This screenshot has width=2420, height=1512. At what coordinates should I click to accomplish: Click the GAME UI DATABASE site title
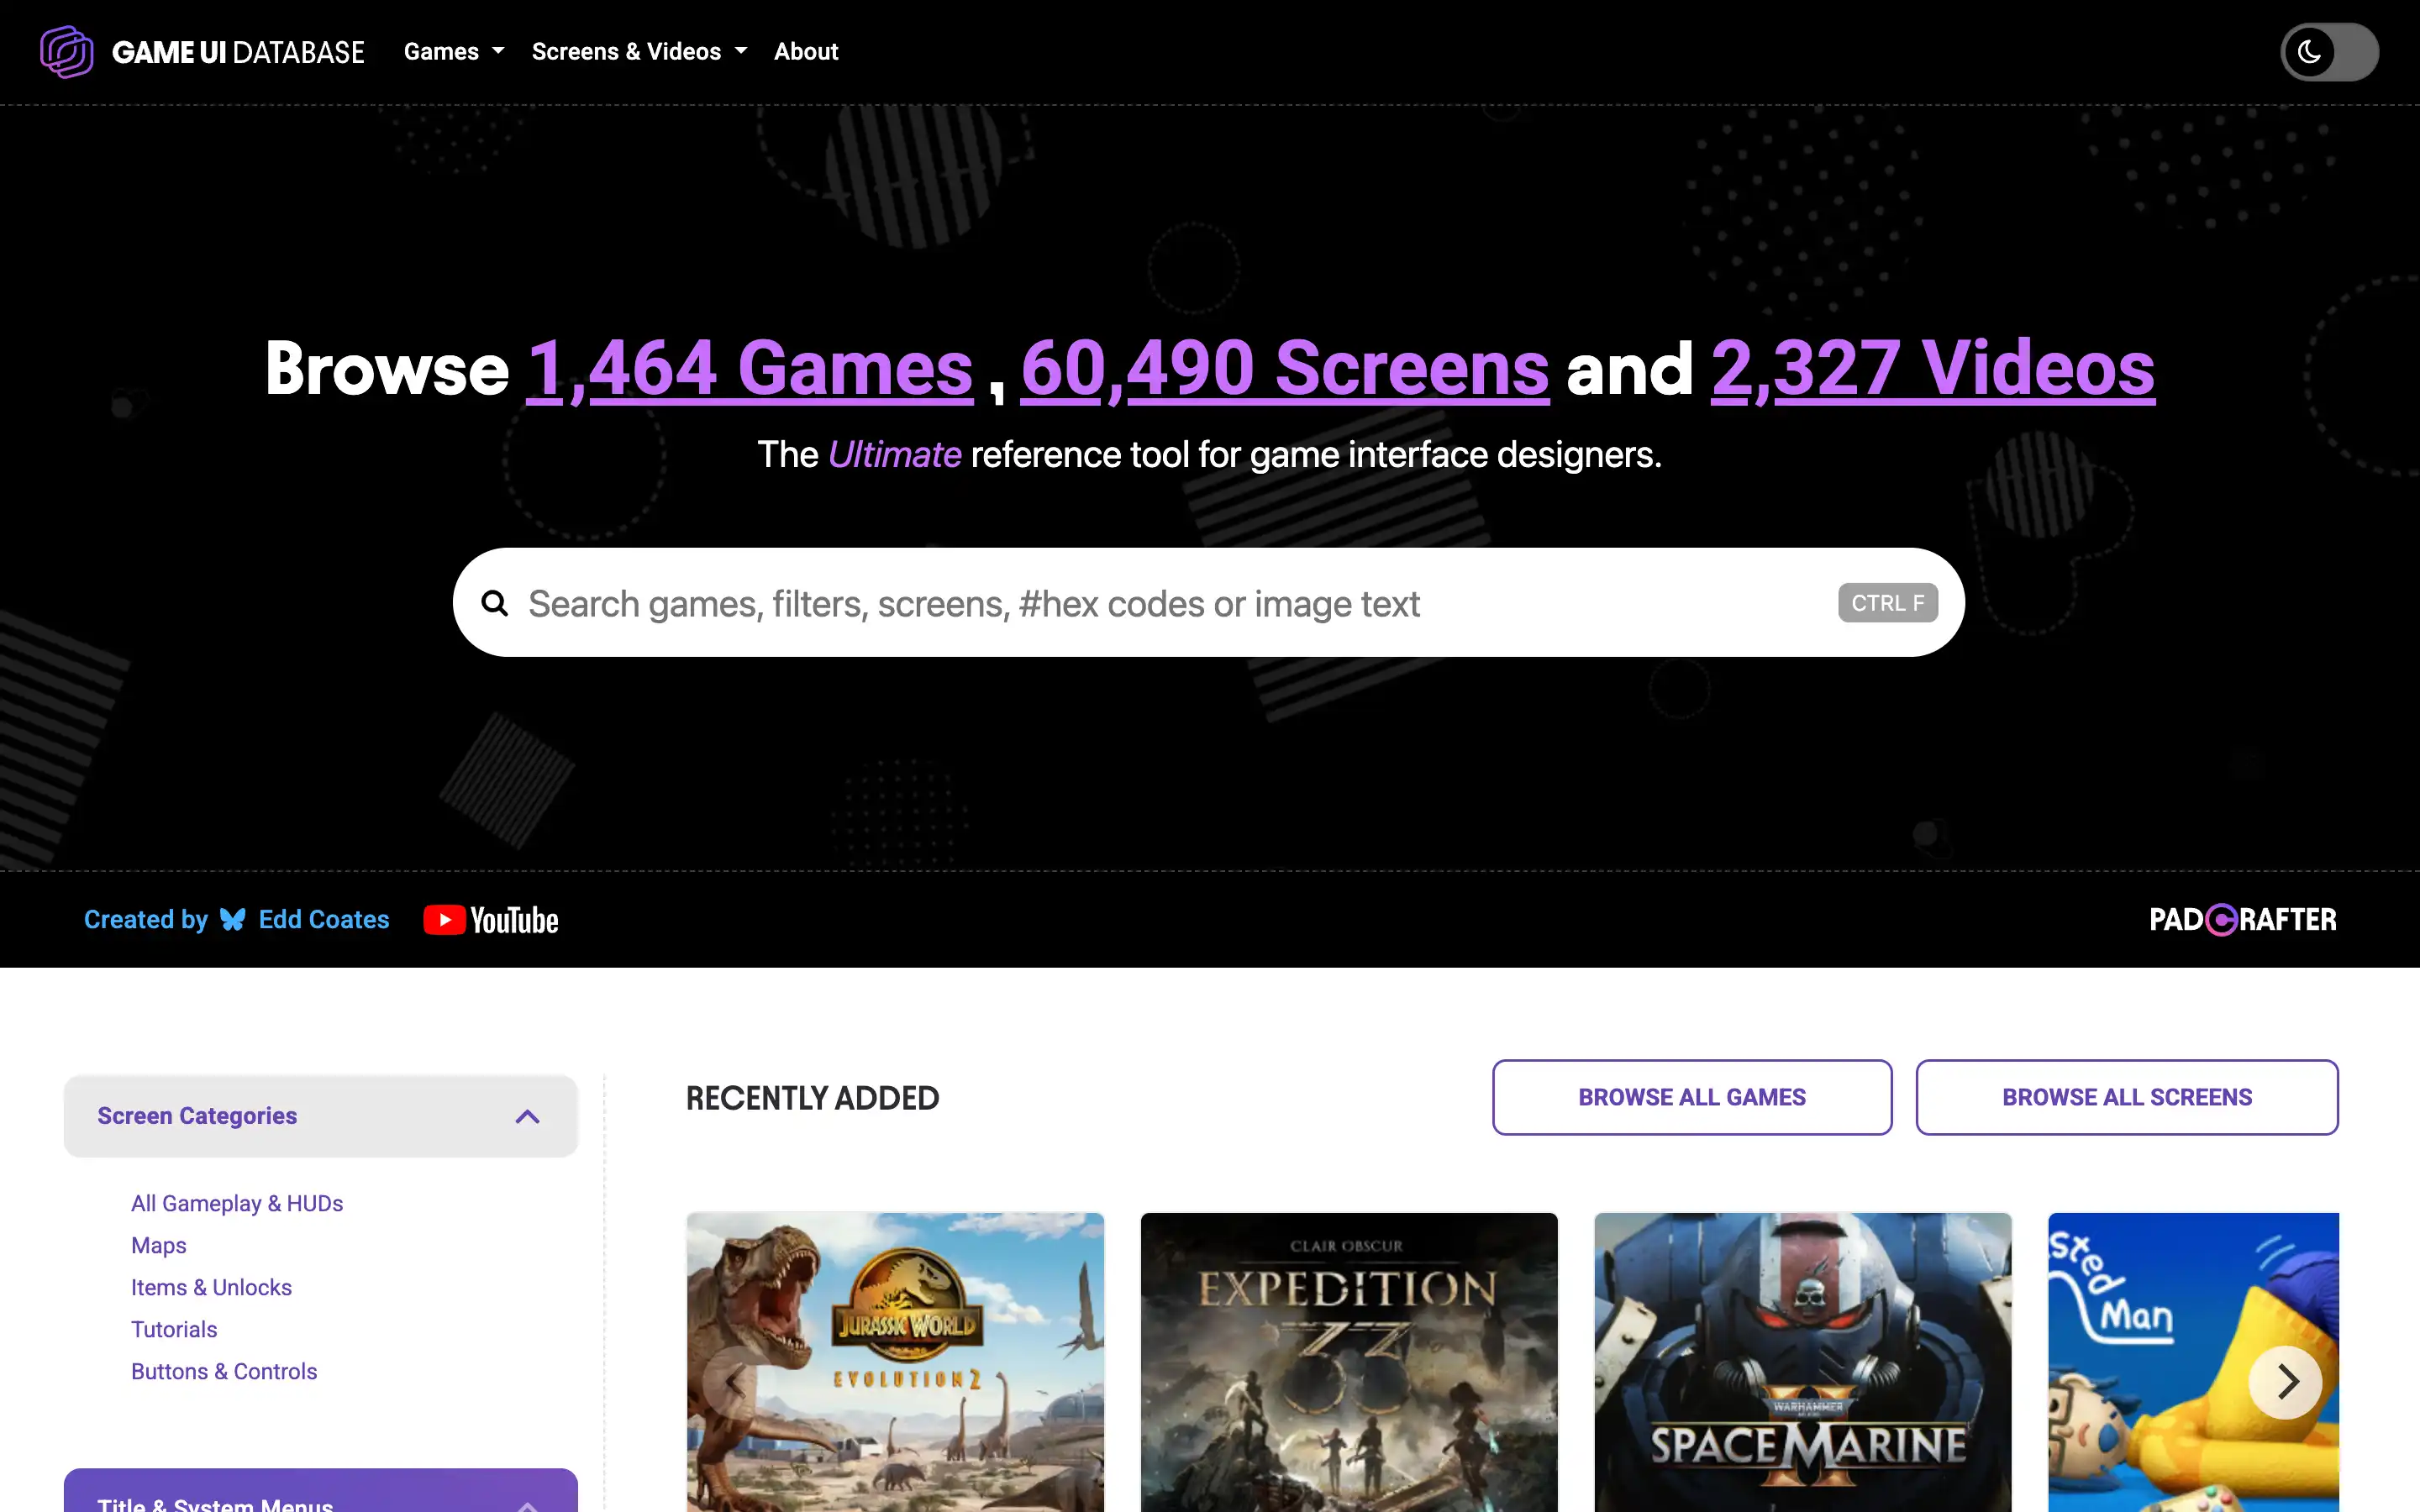tap(238, 52)
